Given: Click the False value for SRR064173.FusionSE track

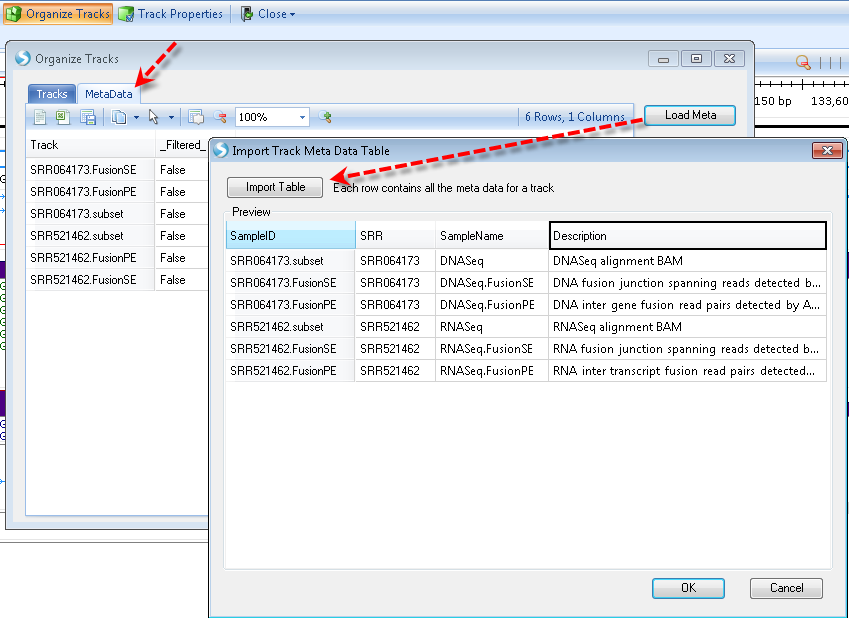Looking at the screenshot, I should (x=182, y=170).
